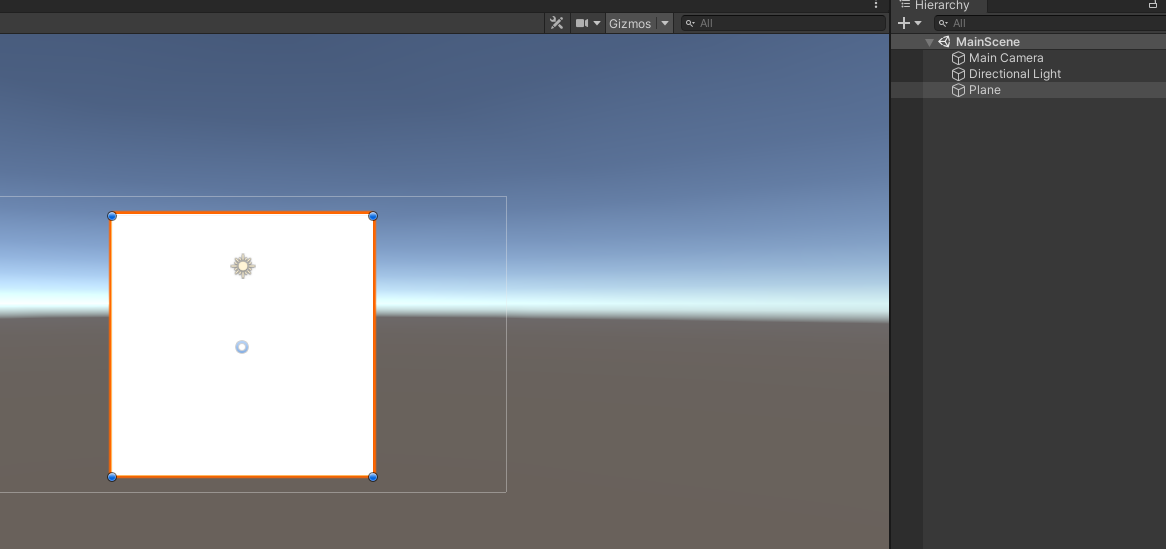Click the Unity logo icon beside MainScene

[944, 42]
